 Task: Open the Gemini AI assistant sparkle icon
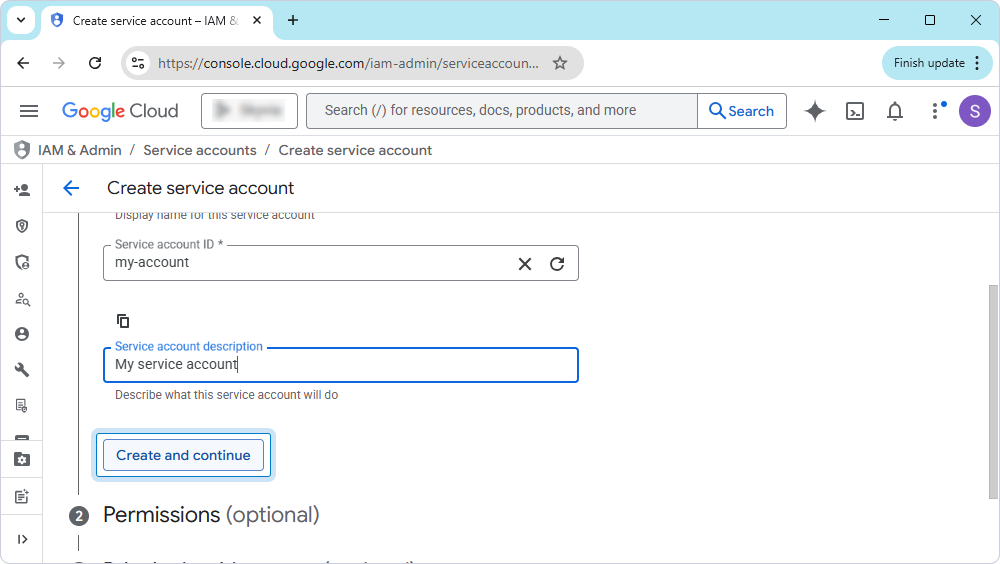pos(814,111)
